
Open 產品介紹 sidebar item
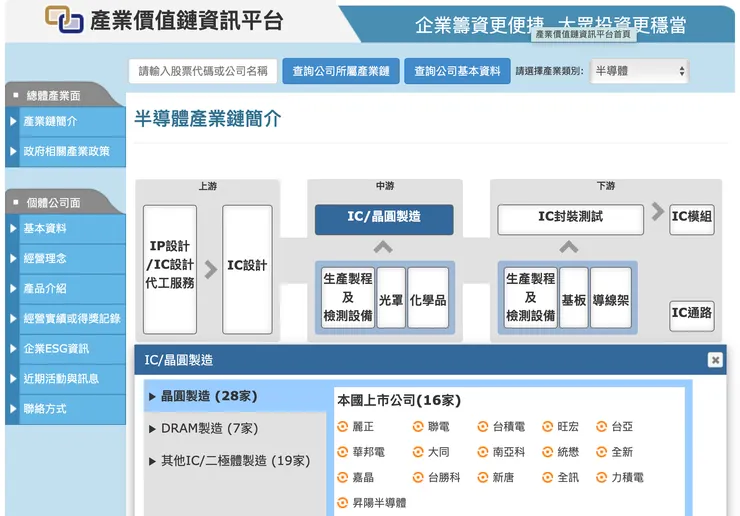click(x=72, y=289)
